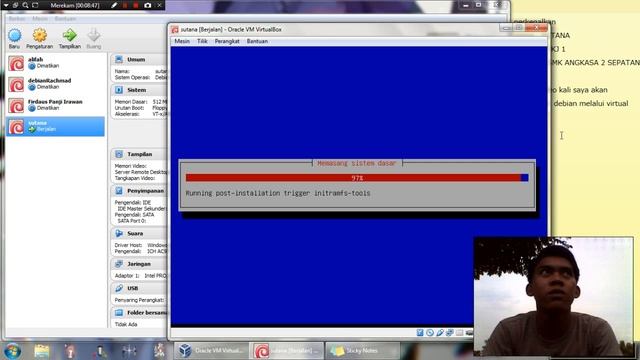The image size is (640, 360).
Task: Click the Folder bersama section icon
Action: (119, 313)
